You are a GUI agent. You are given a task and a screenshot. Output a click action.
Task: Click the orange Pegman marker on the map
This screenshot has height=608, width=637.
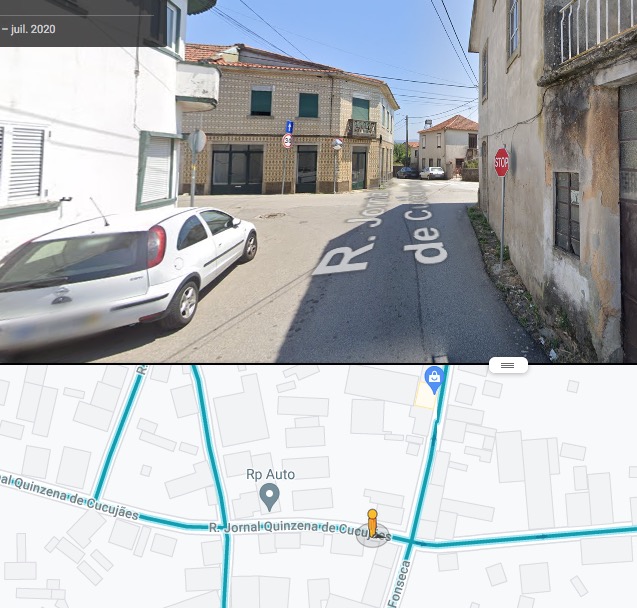pyautogui.click(x=372, y=524)
